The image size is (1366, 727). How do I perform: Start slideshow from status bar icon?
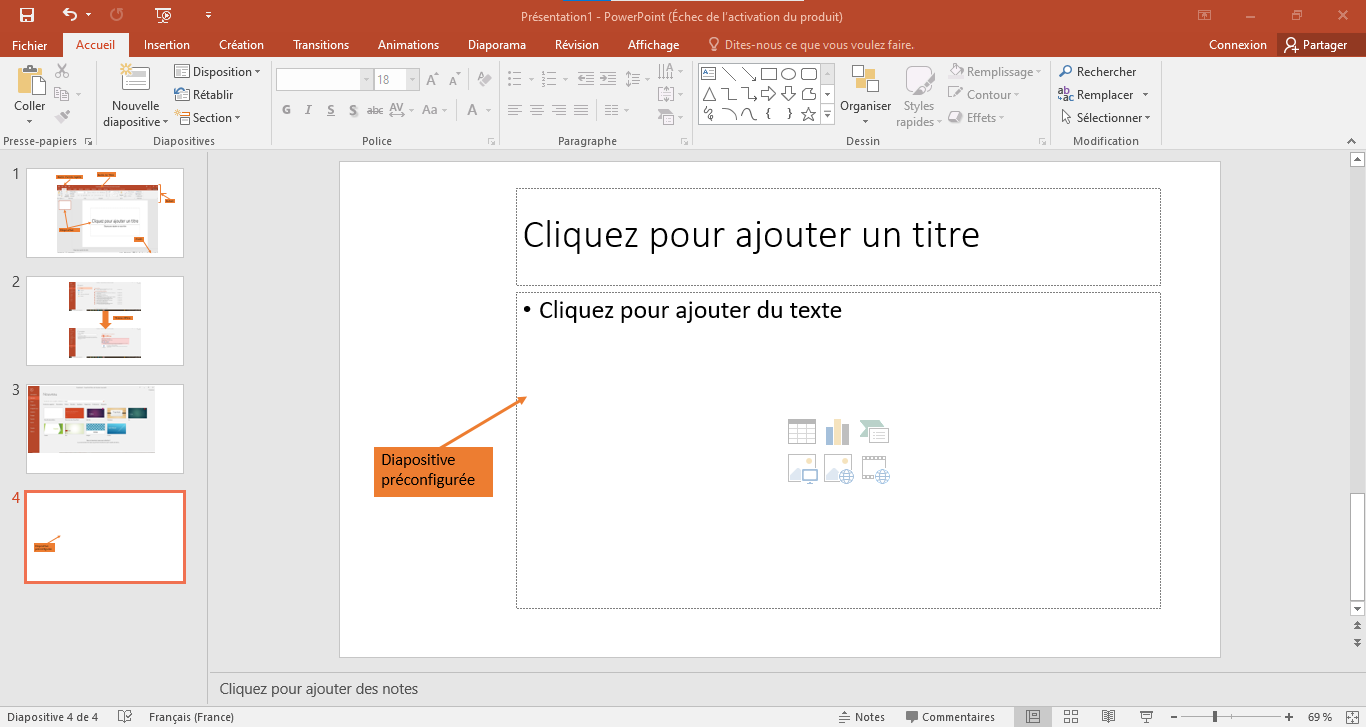click(1145, 717)
